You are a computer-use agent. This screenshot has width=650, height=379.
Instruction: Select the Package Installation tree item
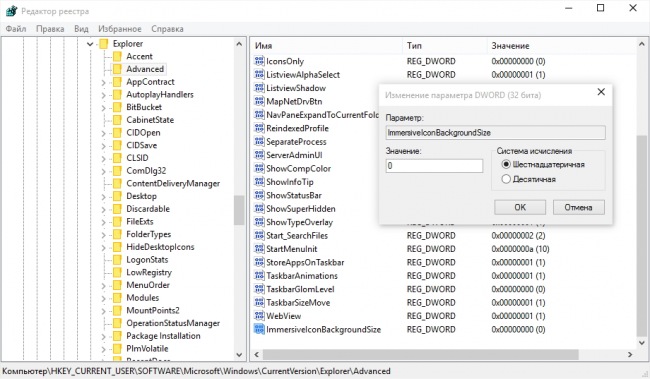click(163, 336)
